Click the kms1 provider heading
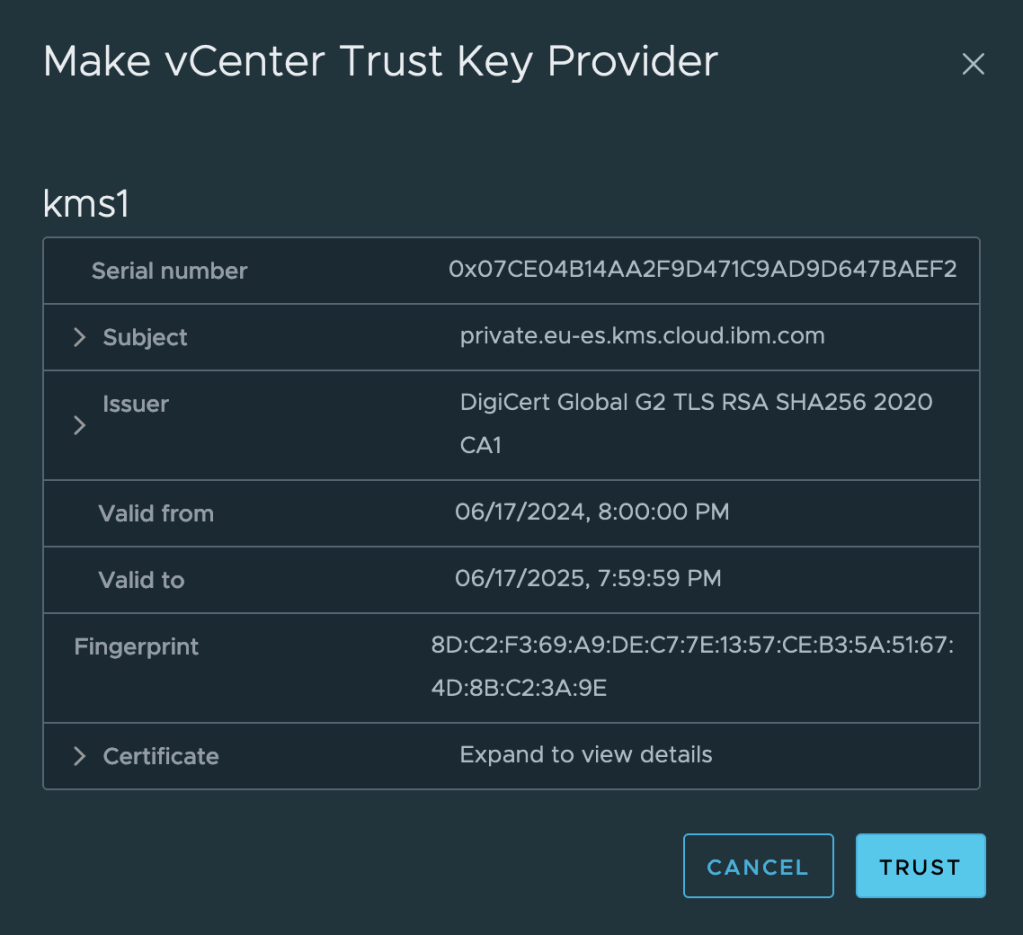 pos(87,203)
